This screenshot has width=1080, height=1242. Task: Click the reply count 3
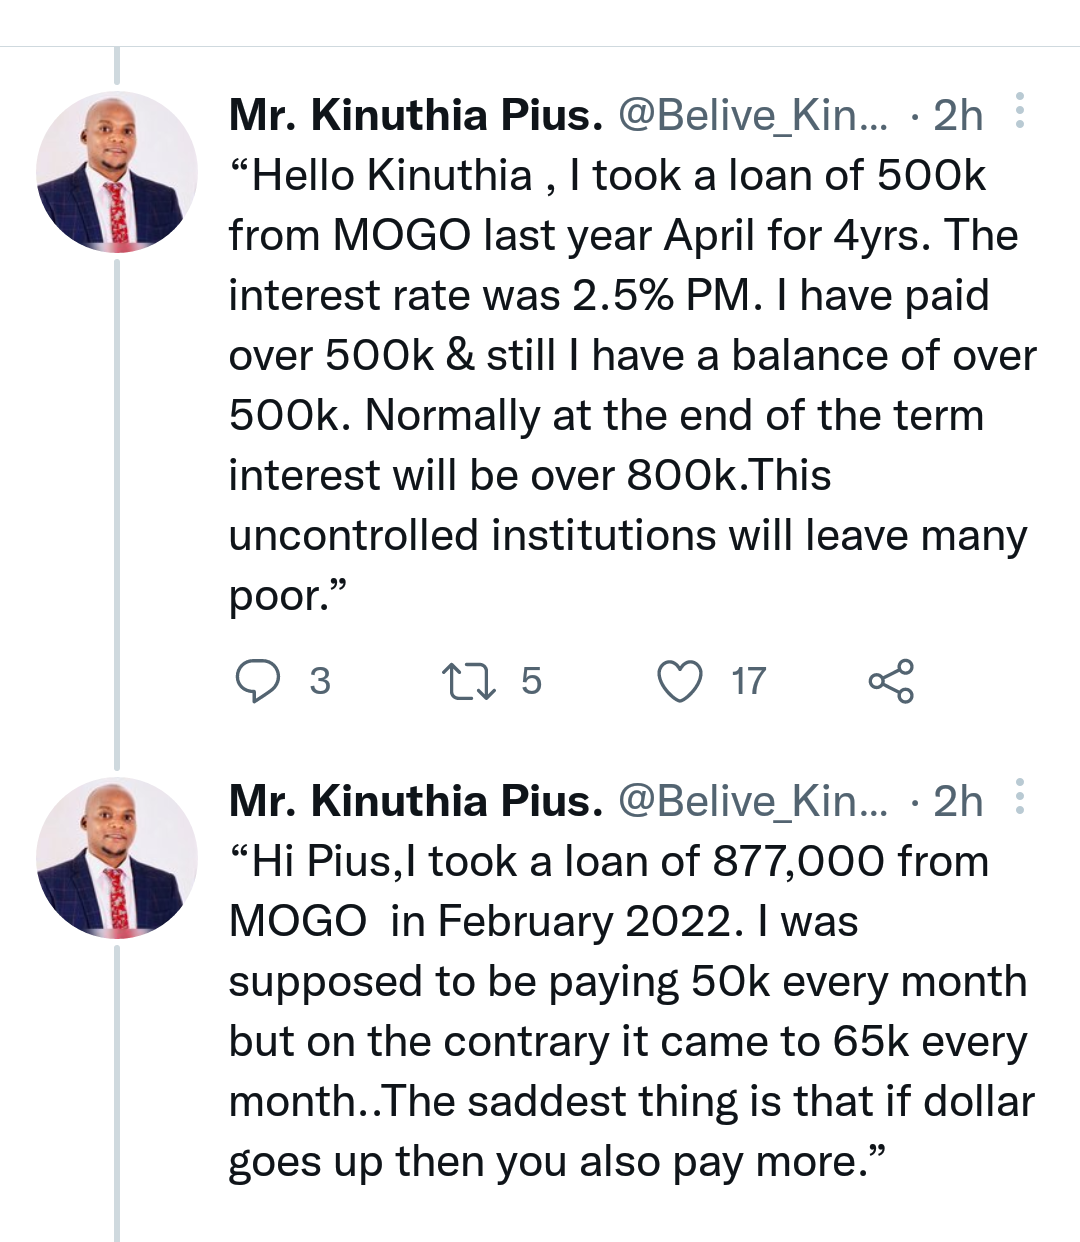click(320, 681)
